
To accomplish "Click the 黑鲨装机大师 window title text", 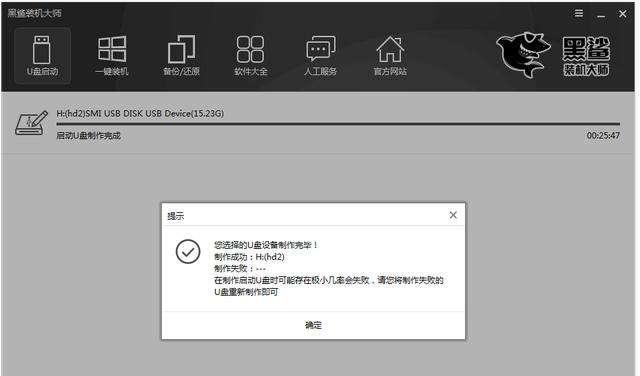I will [x=34, y=13].
